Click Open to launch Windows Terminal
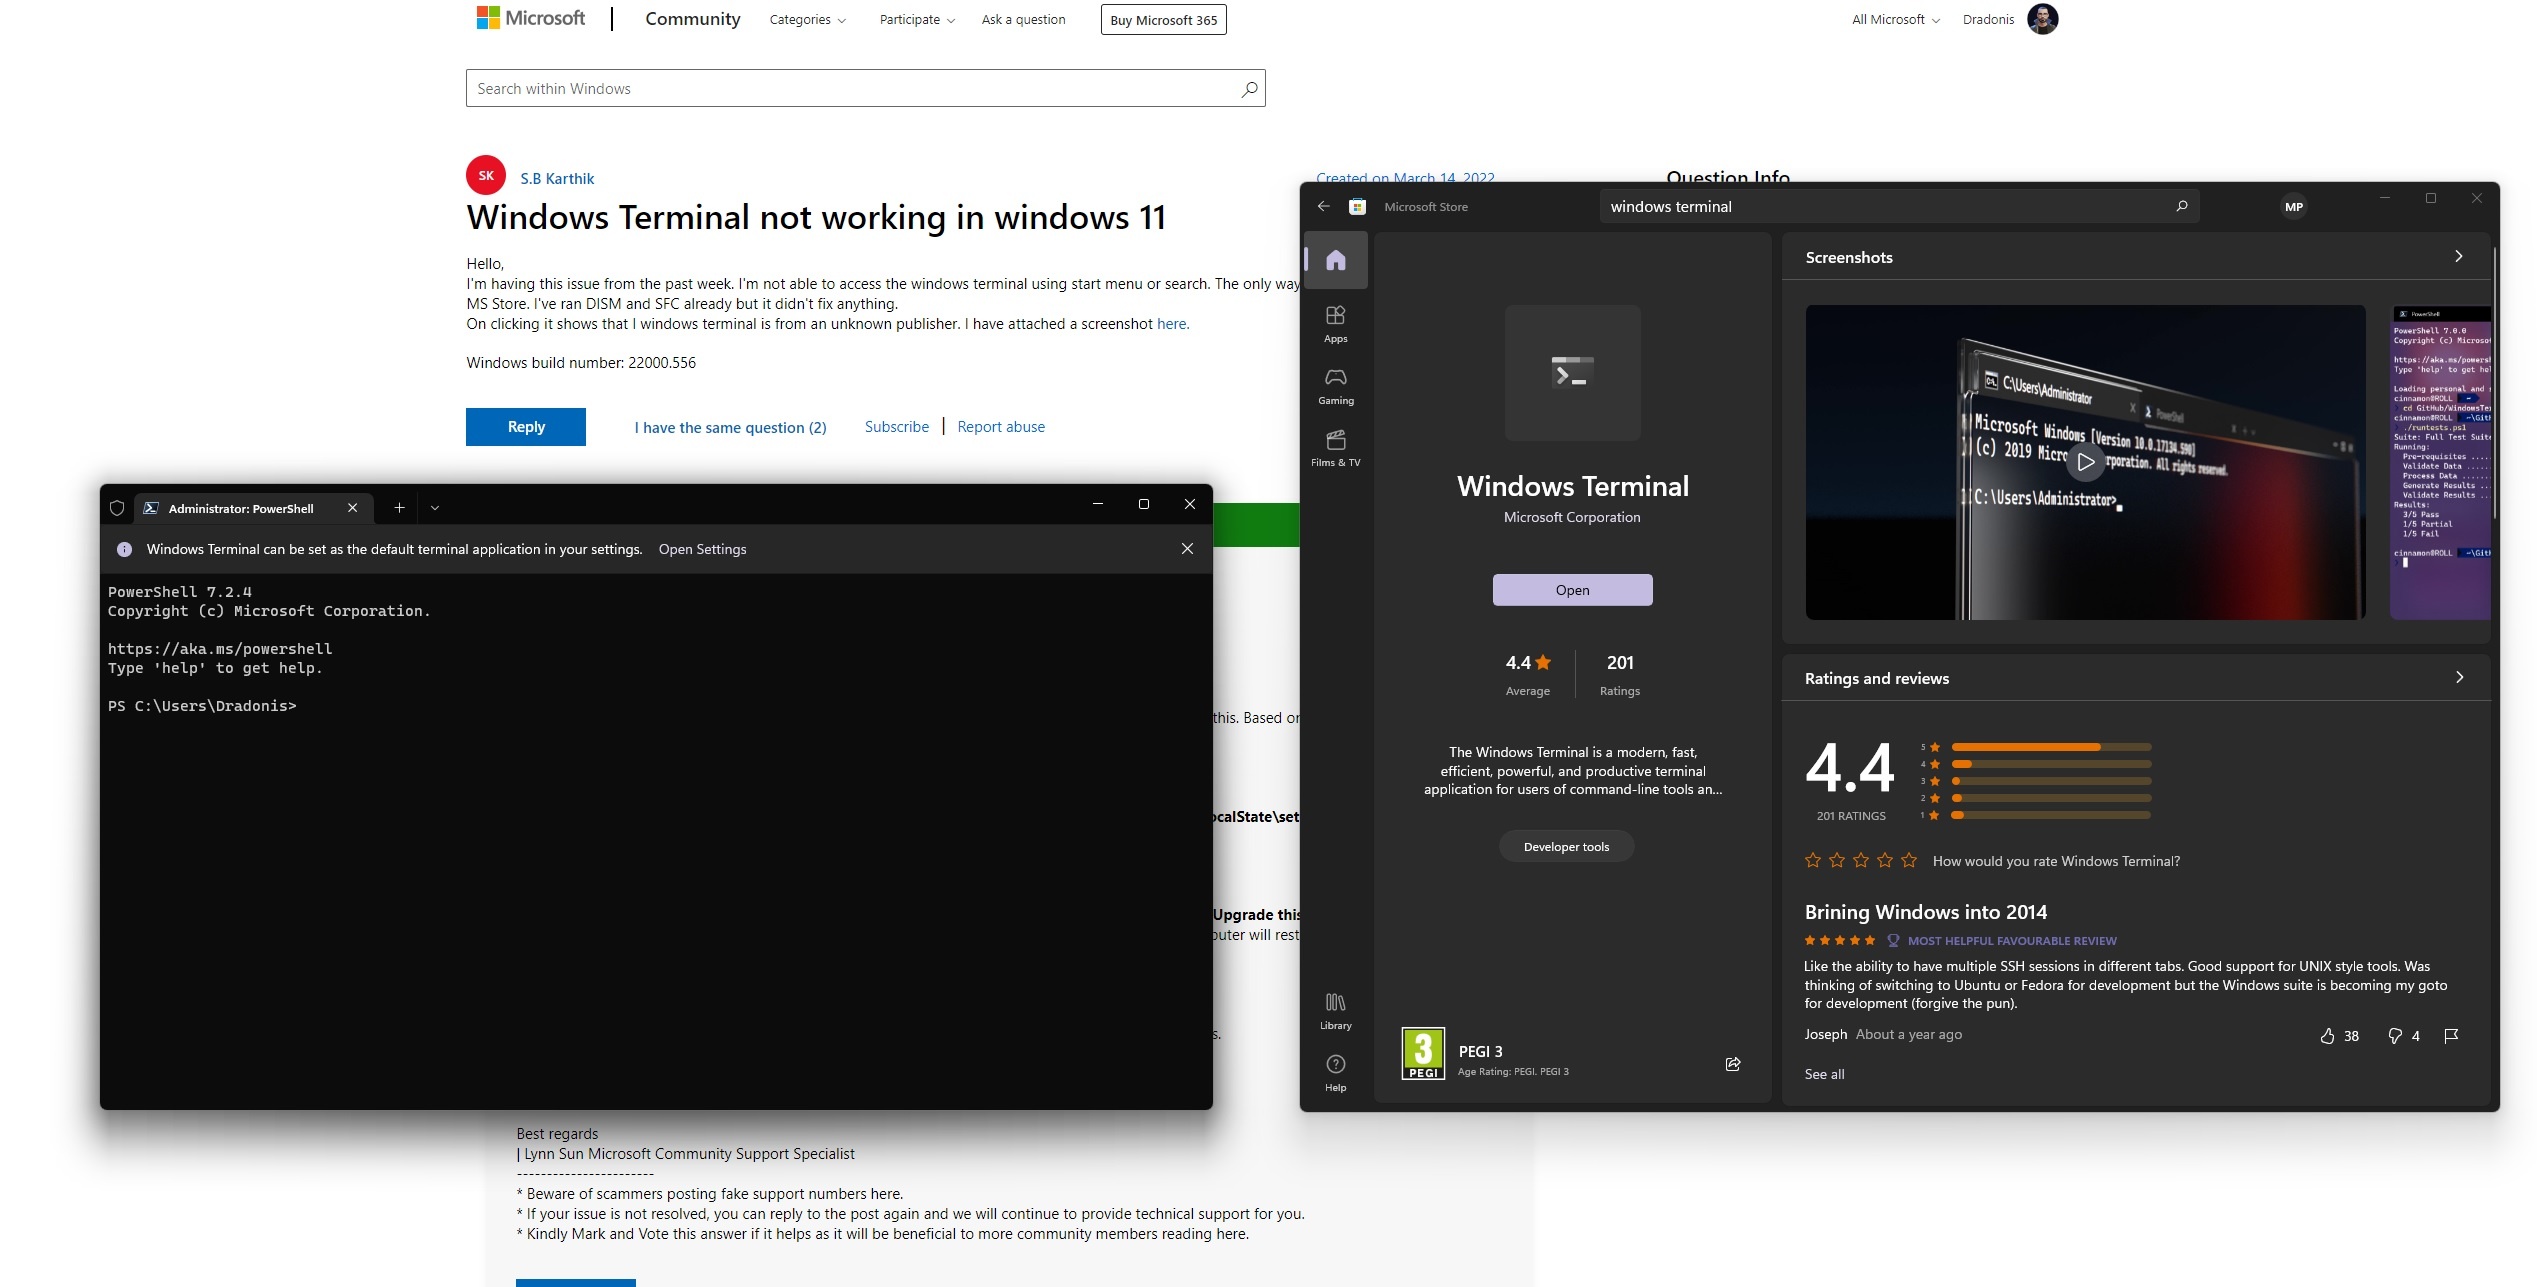This screenshot has height=1287, width=2537. click(1572, 590)
